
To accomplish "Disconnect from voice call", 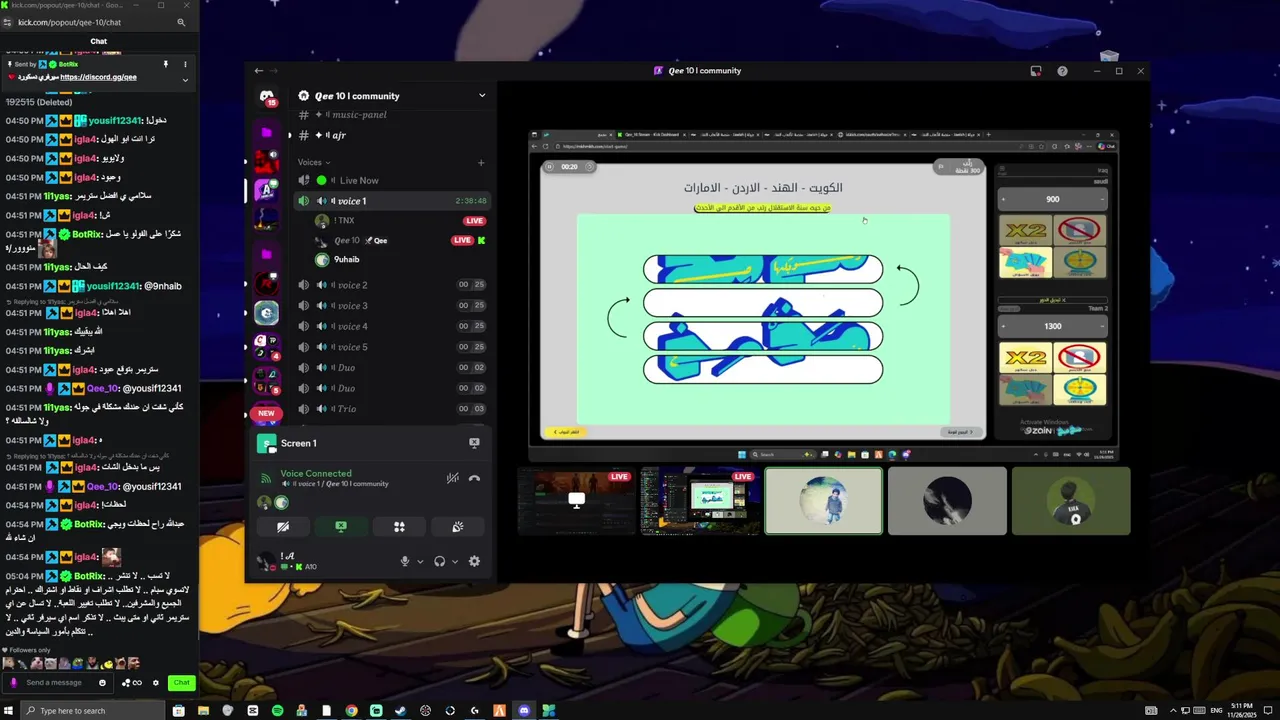I will pyautogui.click(x=474, y=479).
